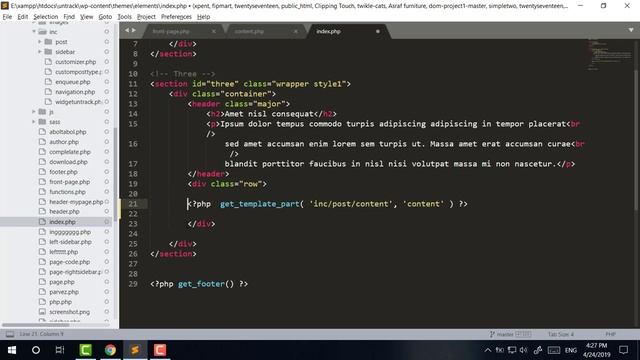Screen dimensions: 640x360
Task: Click git status circle next to customizer.php
Action: (x=107, y=62)
